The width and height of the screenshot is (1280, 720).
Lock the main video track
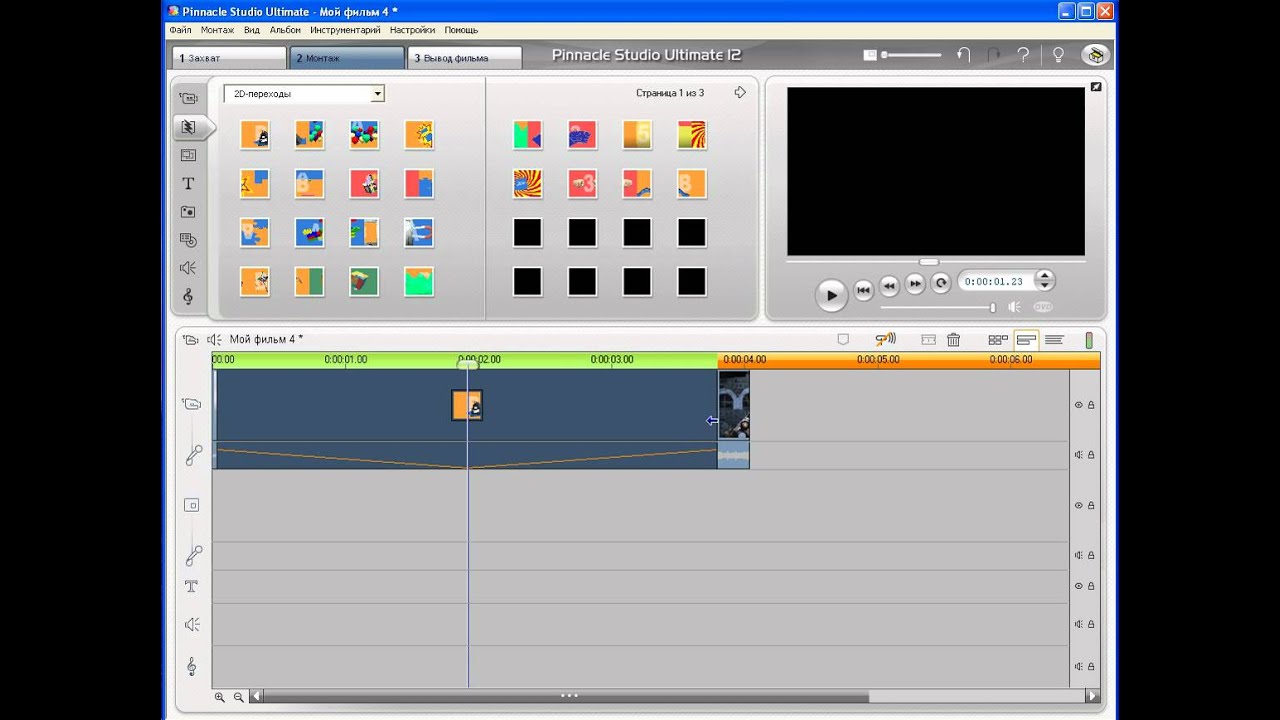pyautogui.click(x=1091, y=405)
